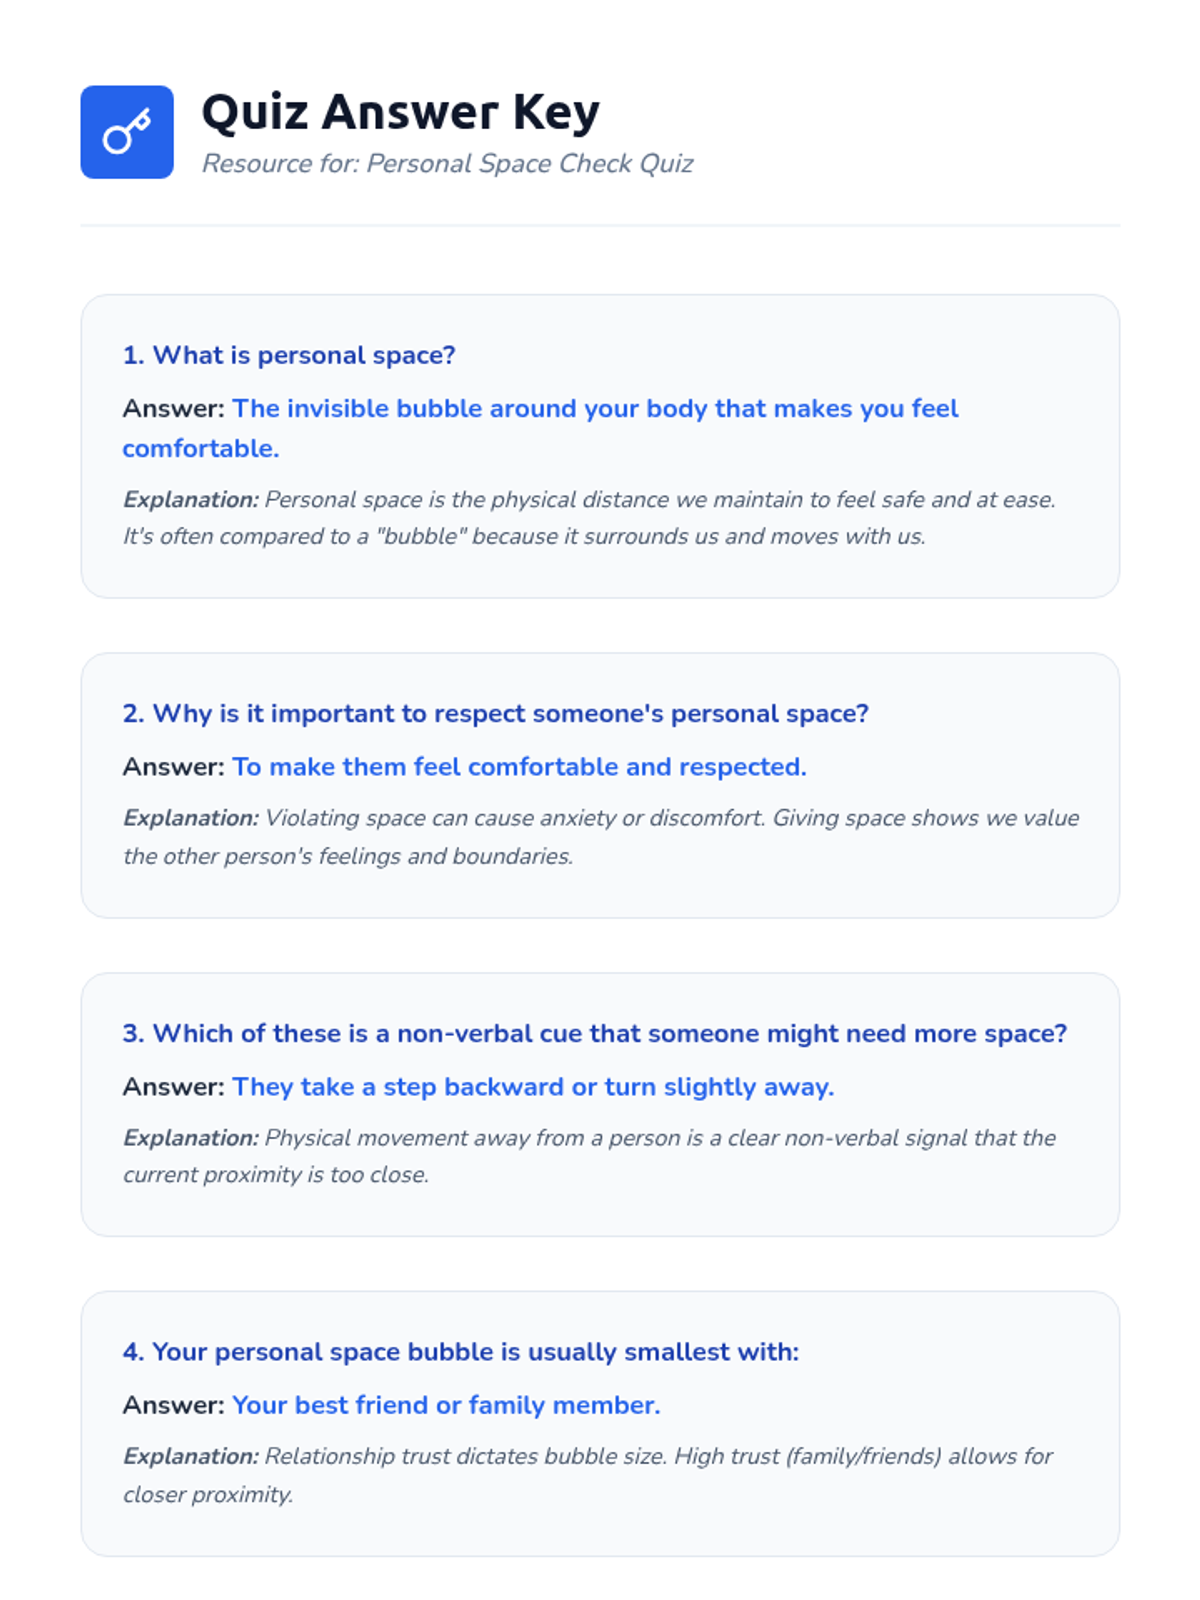
Task: Click the 'Answer:' label in question 4
Action: [x=173, y=1405]
